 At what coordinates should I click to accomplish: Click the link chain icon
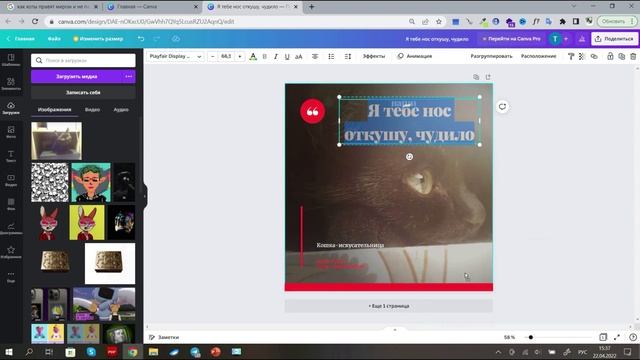click(594, 56)
